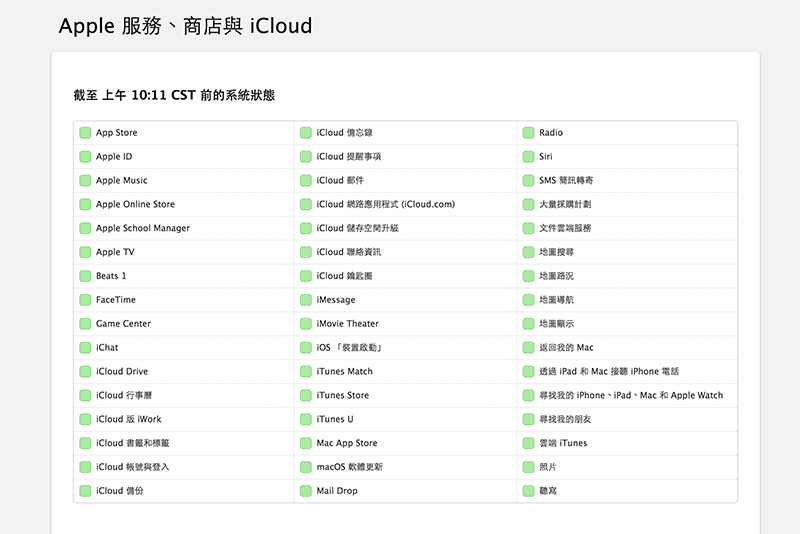The width and height of the screenshot is (800, 534).
Task: Click the green status icon for Mail Drop
Action: 306,491
